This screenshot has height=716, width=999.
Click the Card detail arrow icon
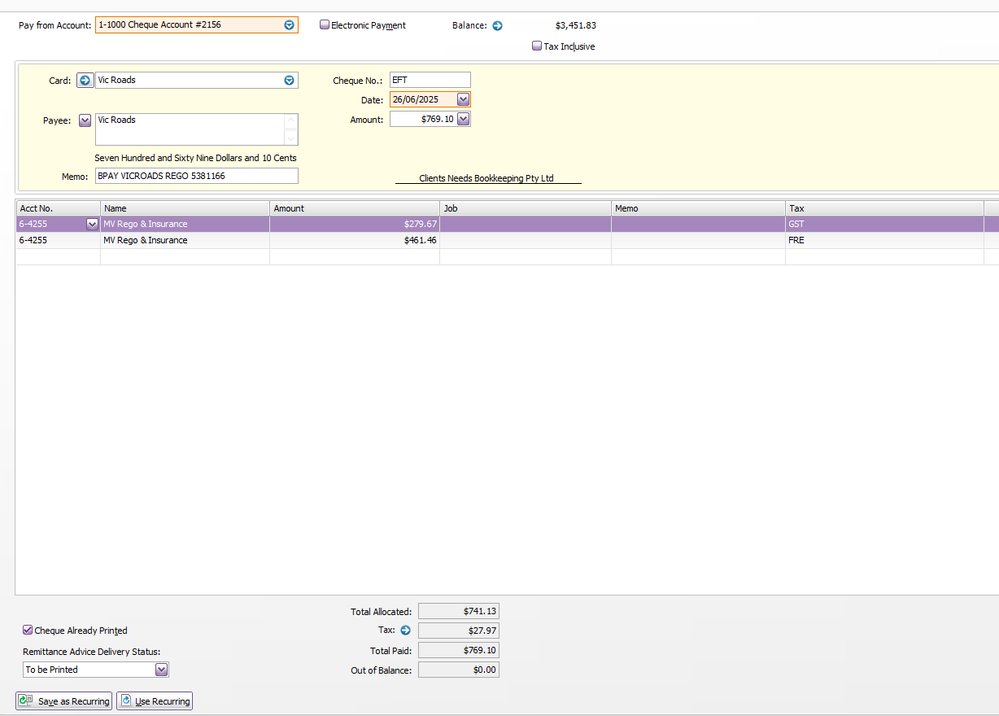85,80
